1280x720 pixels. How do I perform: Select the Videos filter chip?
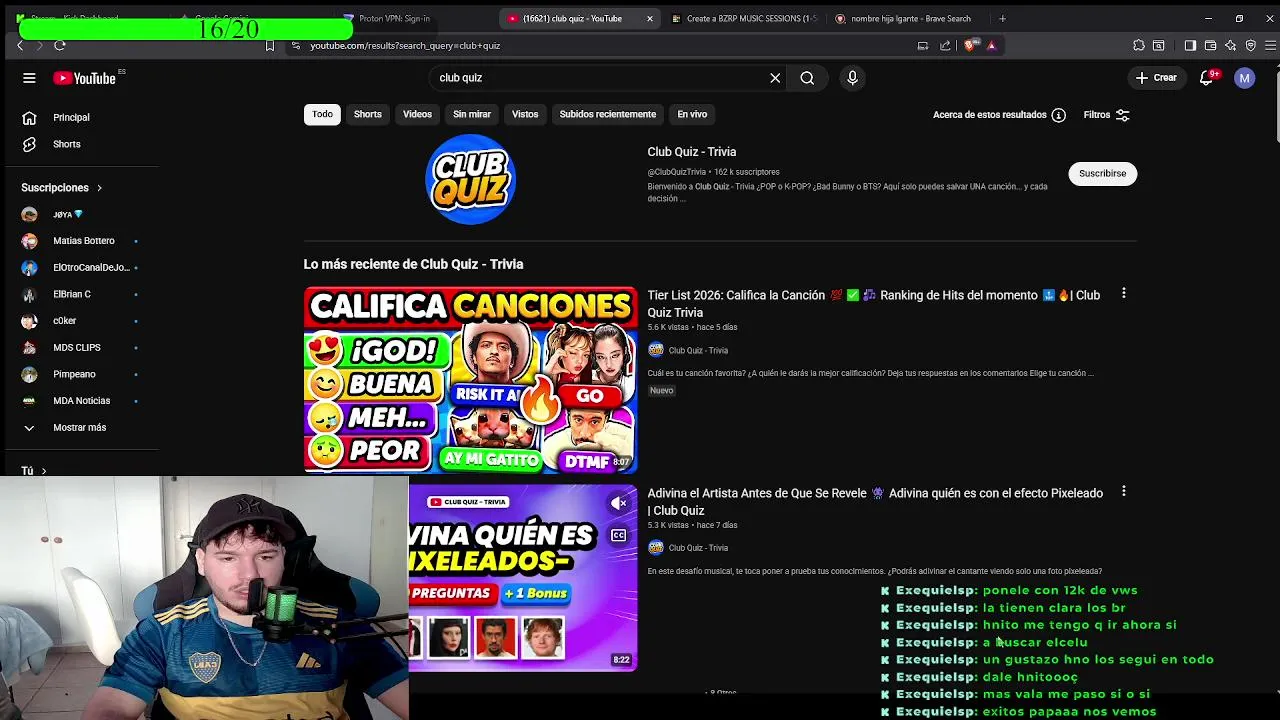click(x=417, y=114)
